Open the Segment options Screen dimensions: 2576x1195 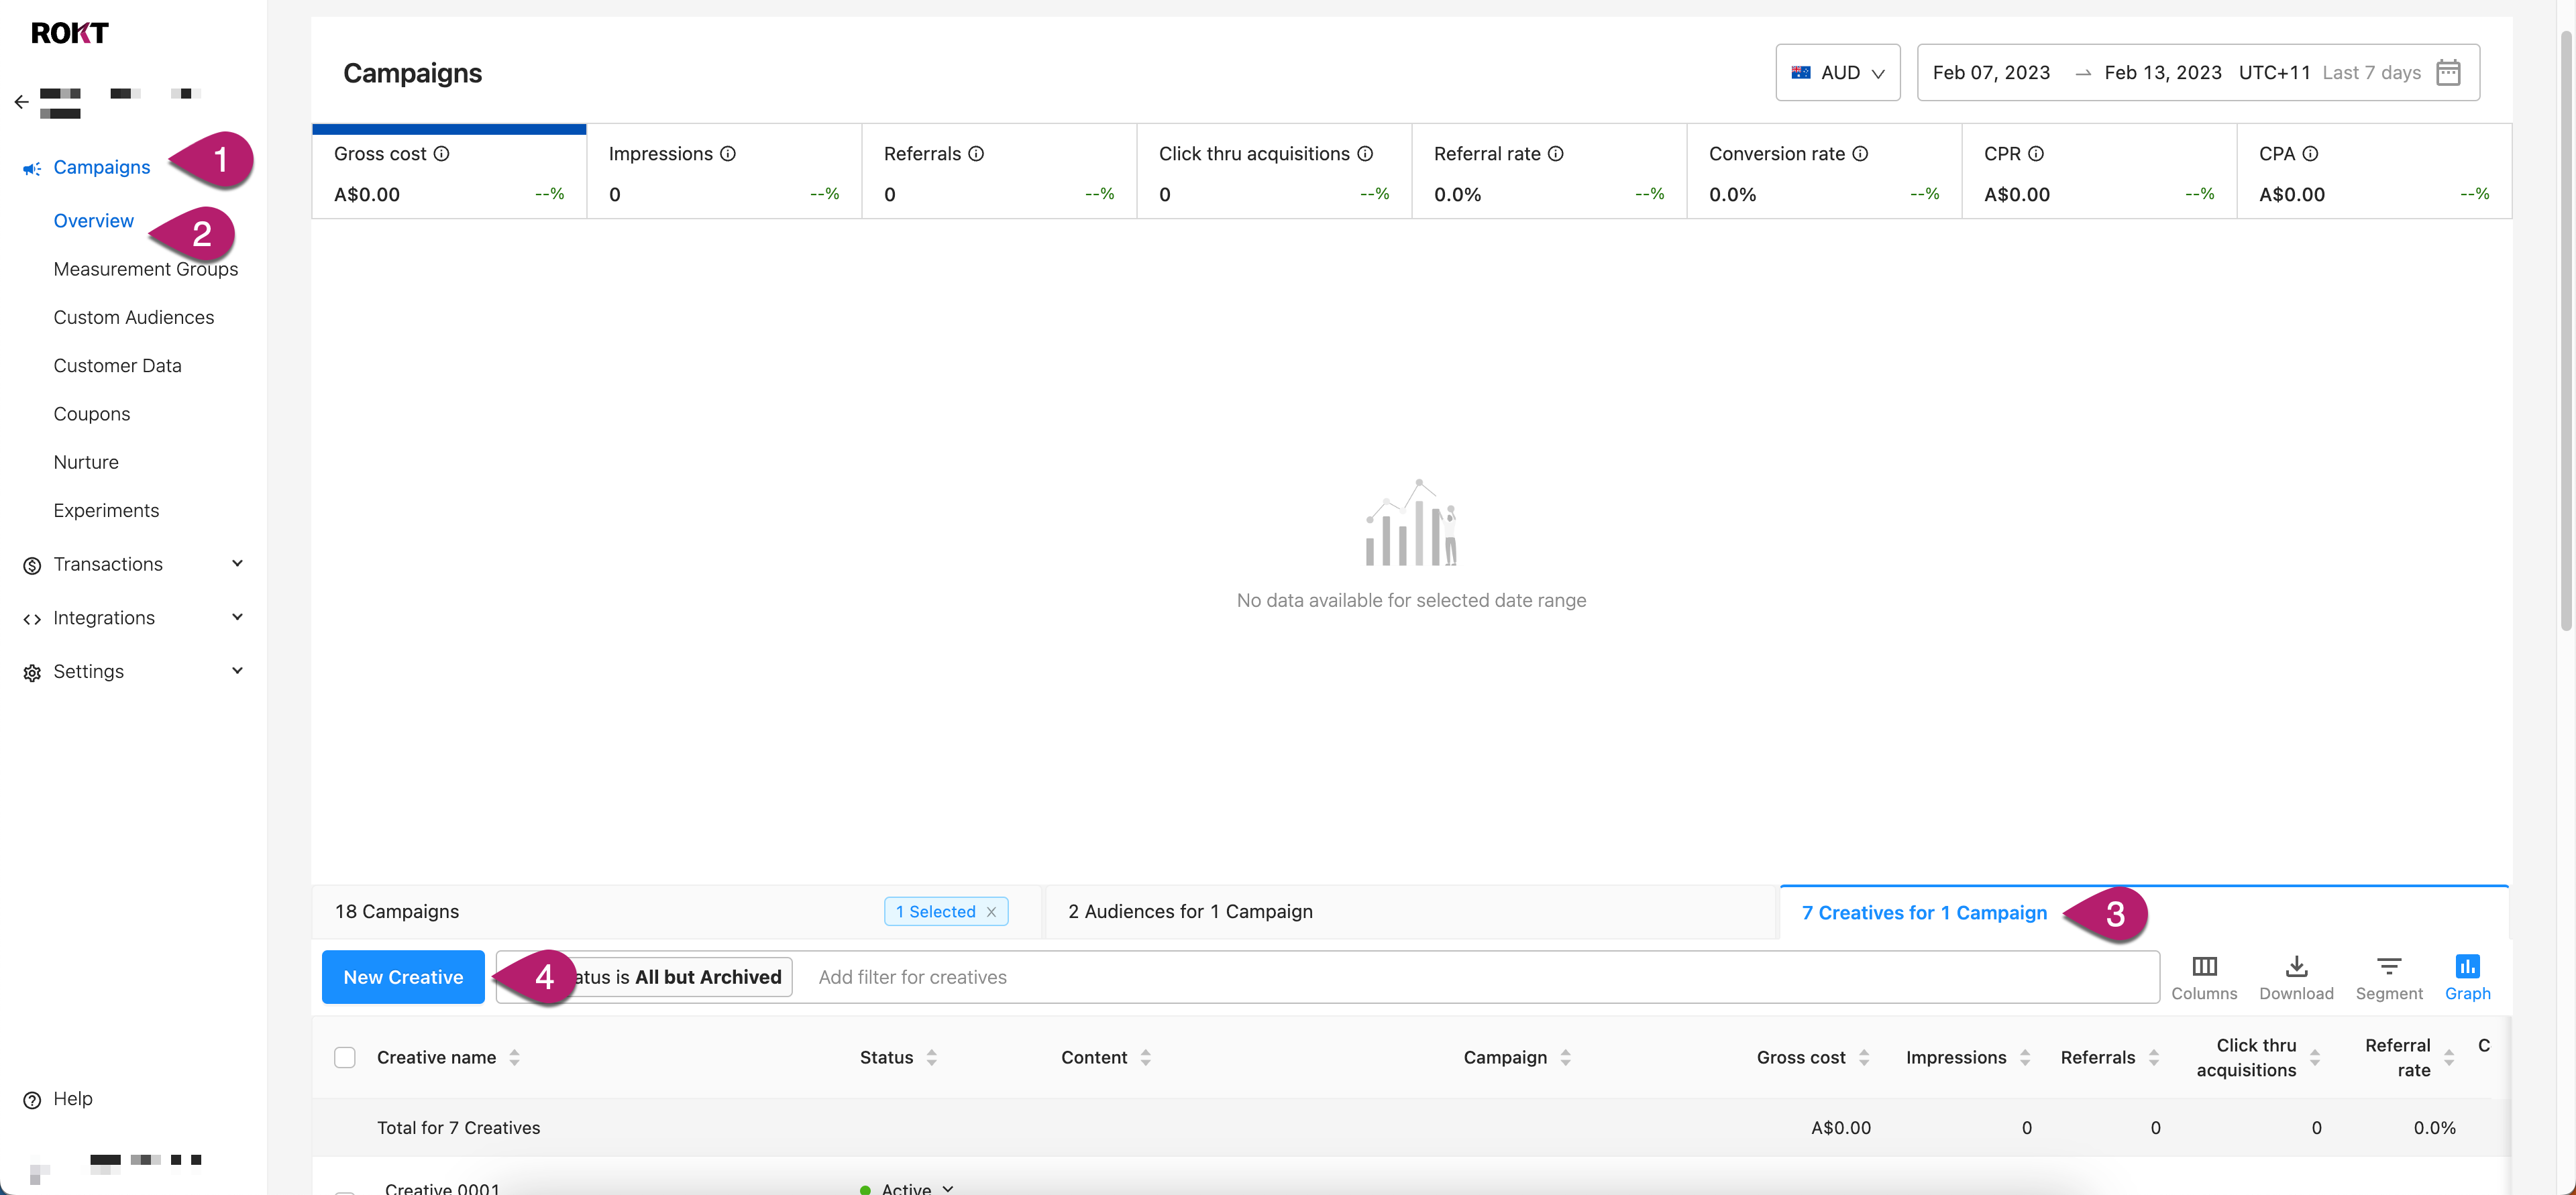[x=2389, y=977]
